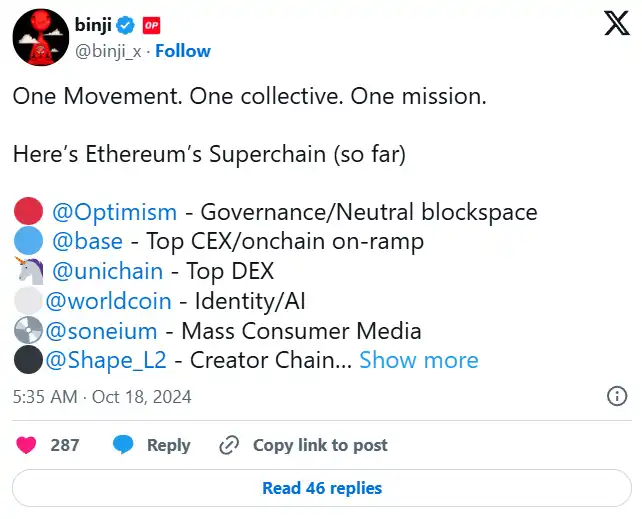Expand tweet with Show more
This screenshot has width=642, height=519.
[418, 360]
